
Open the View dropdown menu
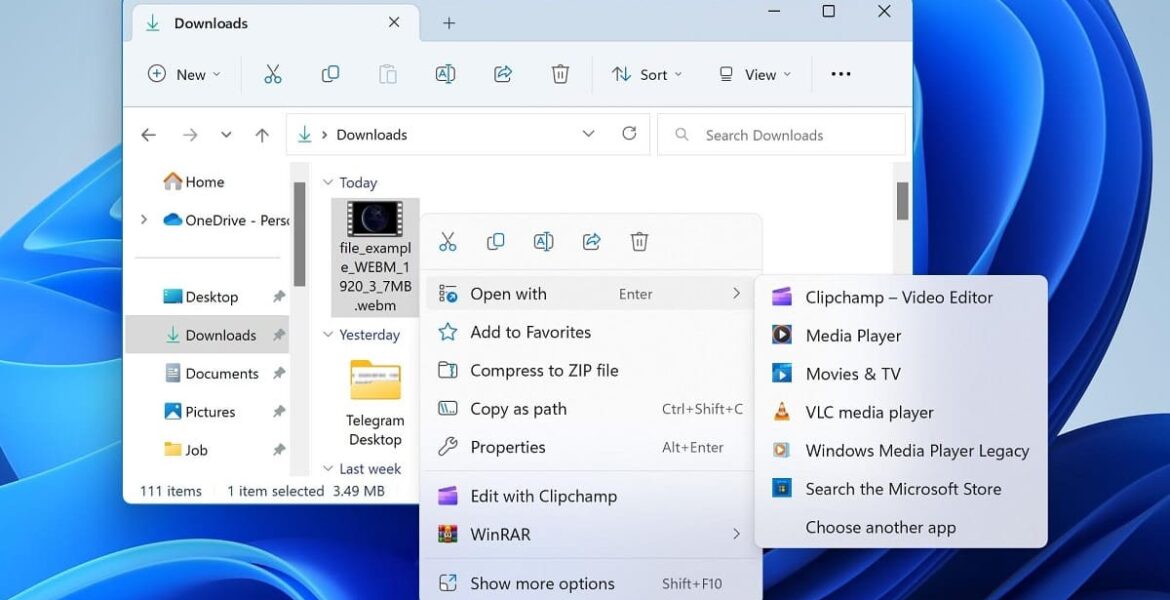754,74
